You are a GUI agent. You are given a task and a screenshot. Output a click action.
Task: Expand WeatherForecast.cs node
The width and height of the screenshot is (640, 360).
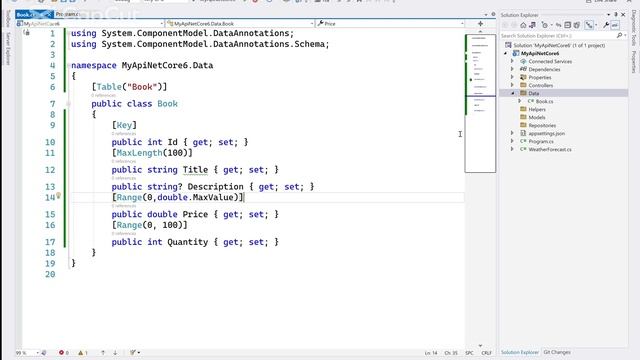[x=513, y=149]
